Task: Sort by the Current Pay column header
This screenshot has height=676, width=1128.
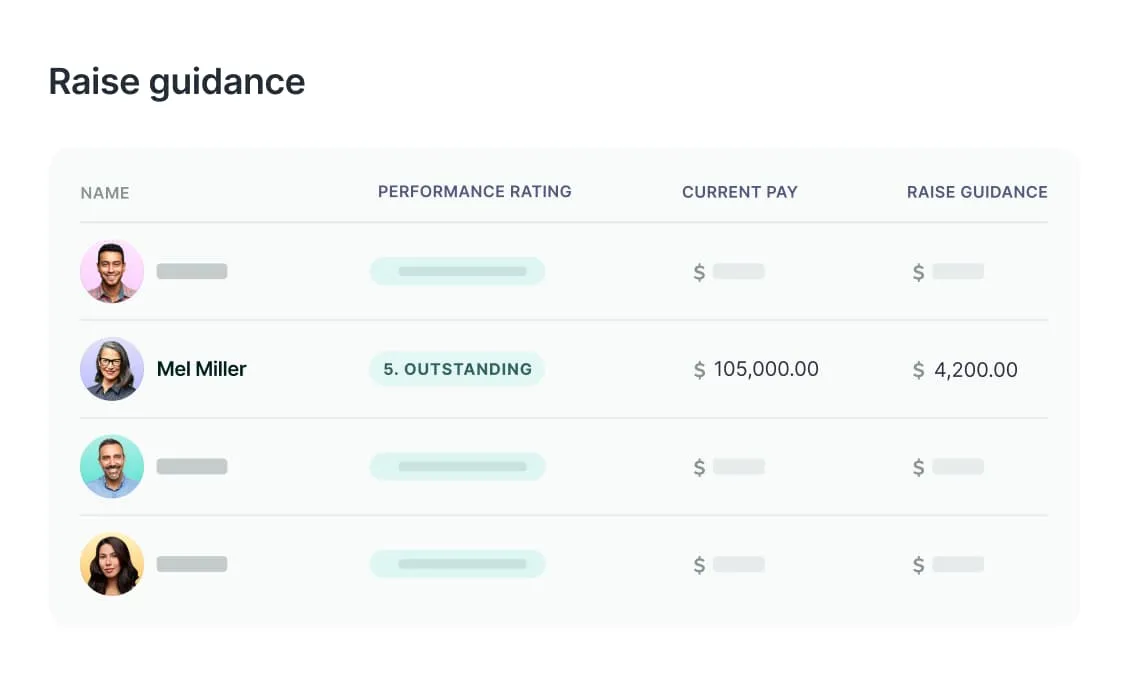Action: click(x=740, y=192)
